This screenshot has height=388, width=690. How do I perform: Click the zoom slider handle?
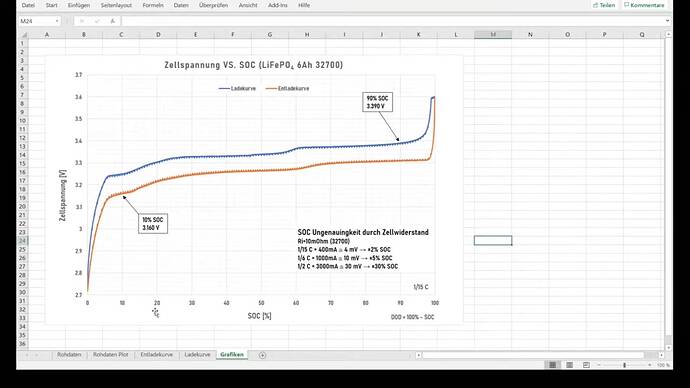[624, 365]
